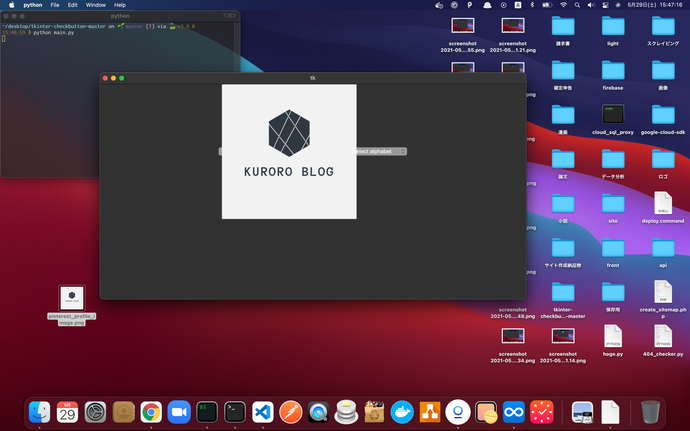Click the KURORO BLOG image in tk window

pyautogui.click(x=289, y=151)
